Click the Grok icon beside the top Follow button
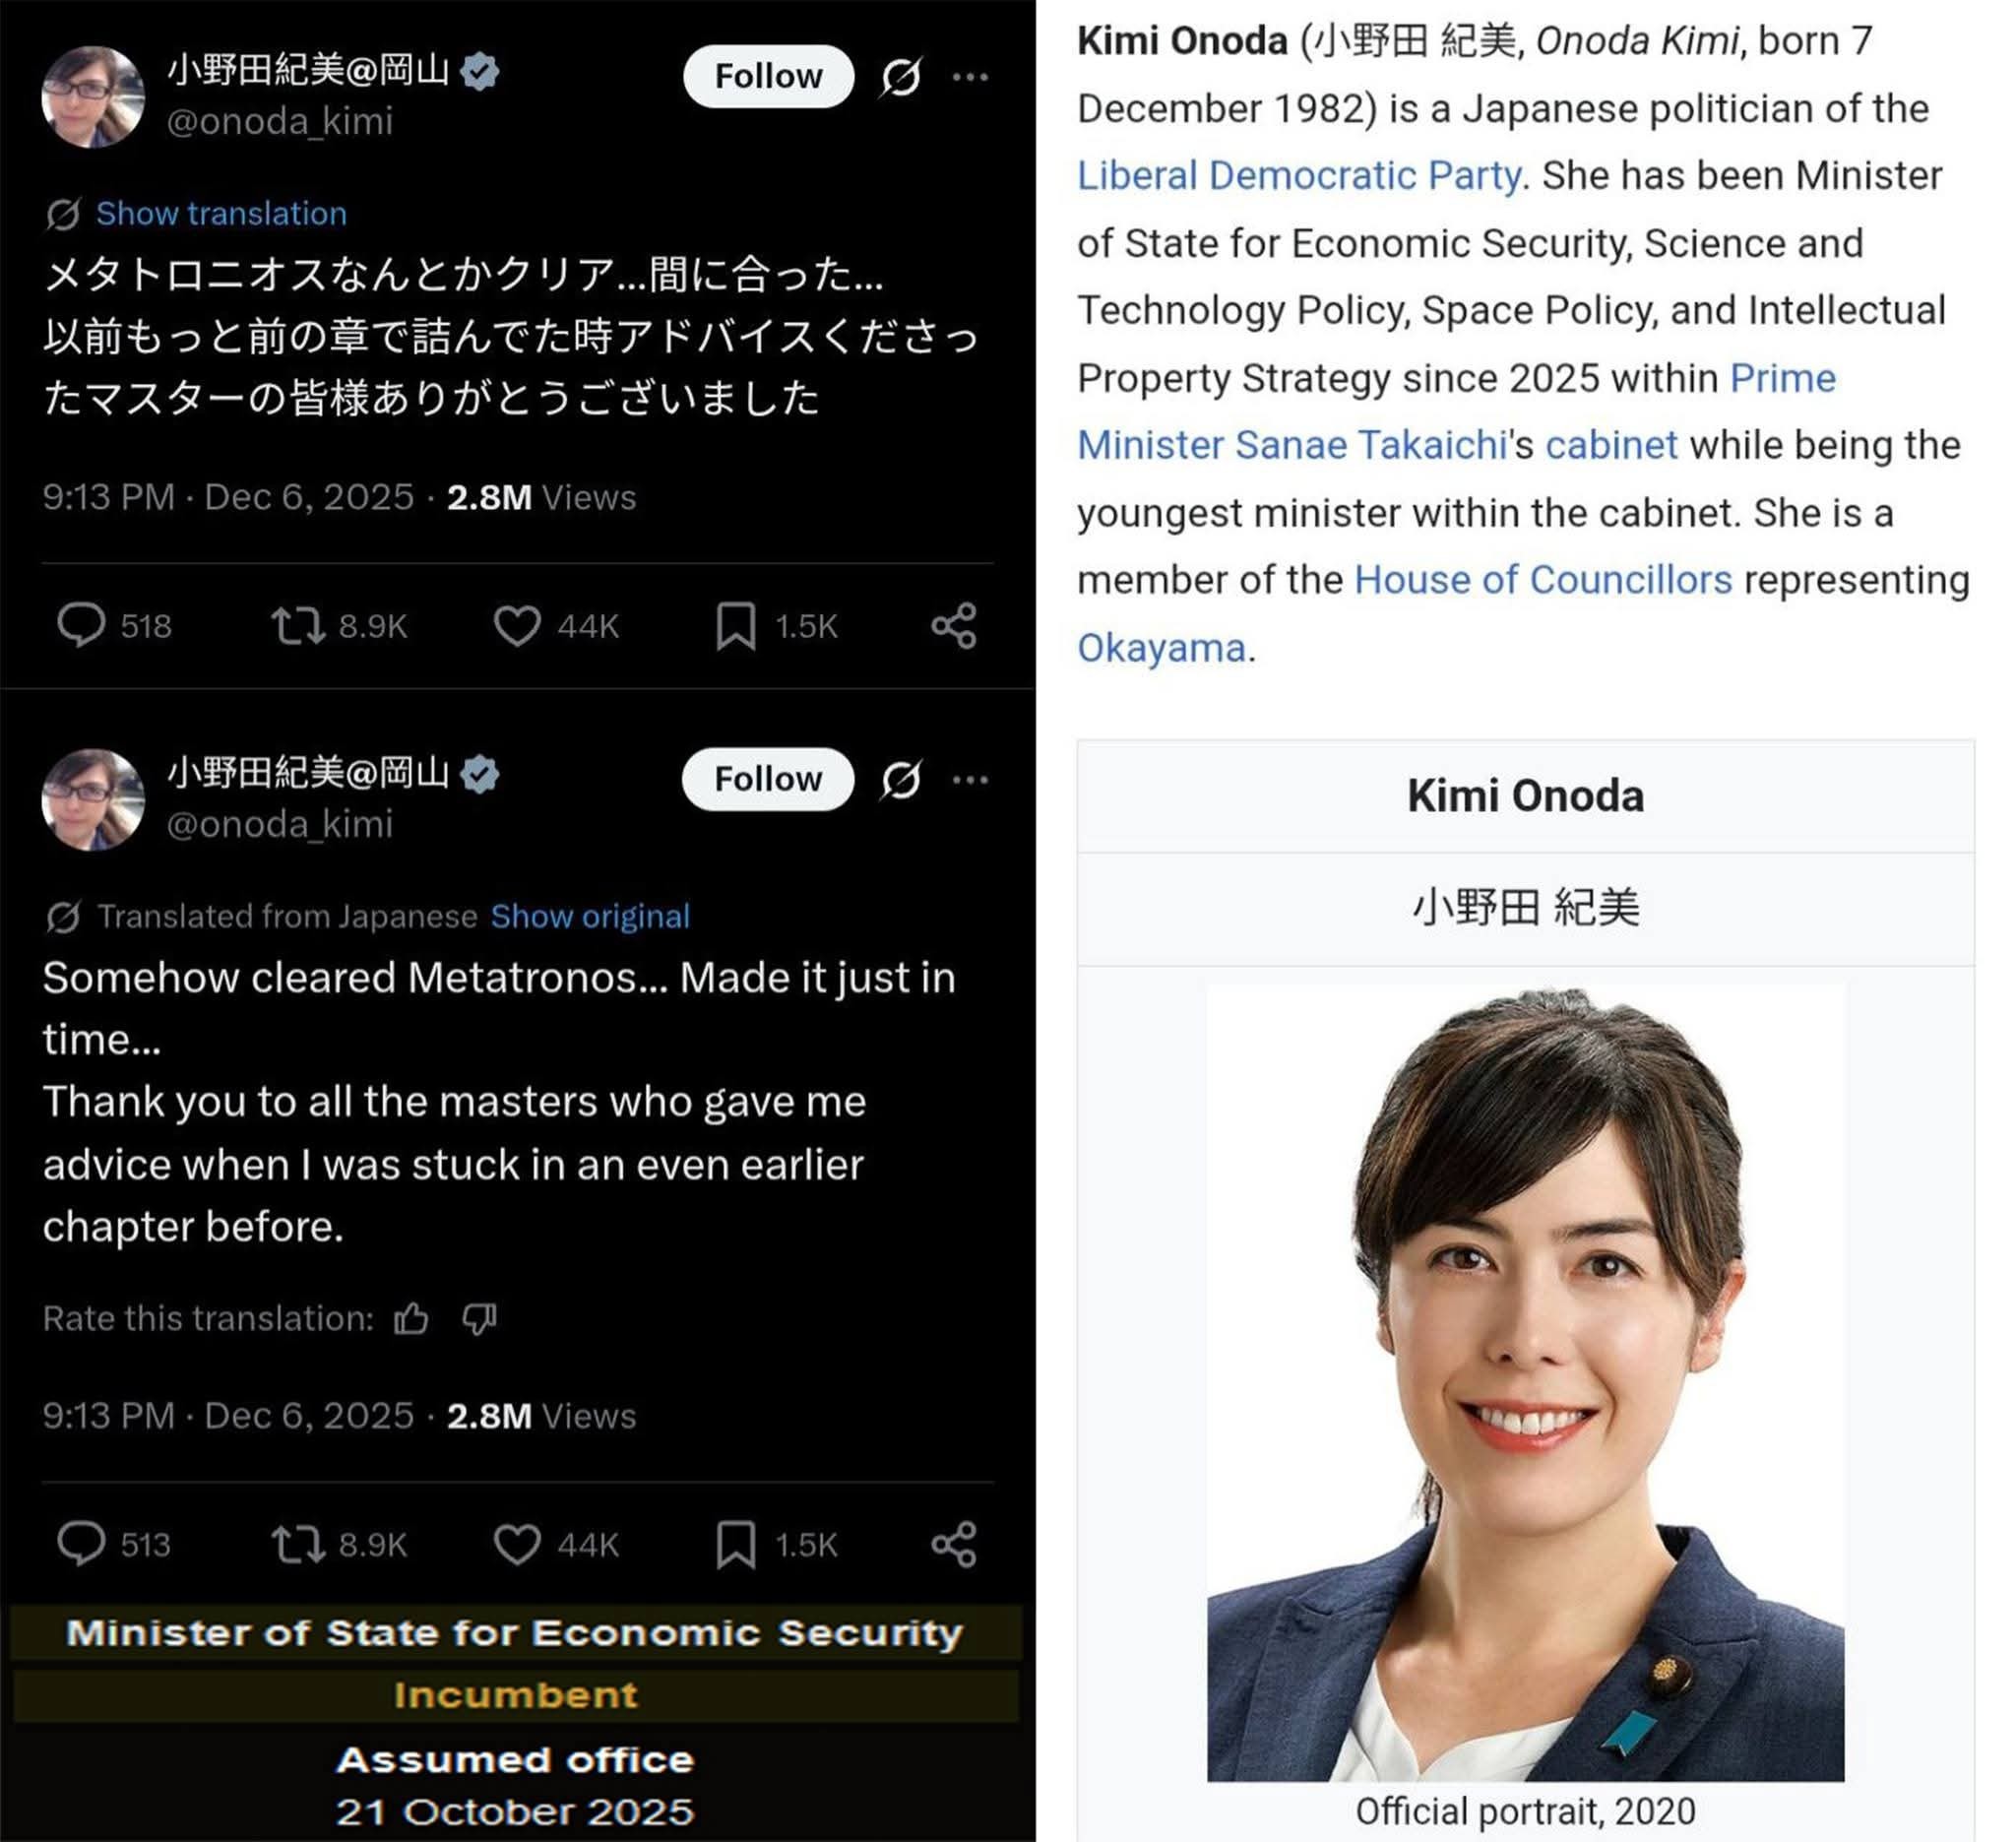This screenshot has height=1842, width=2016. (x=900, y=76)
